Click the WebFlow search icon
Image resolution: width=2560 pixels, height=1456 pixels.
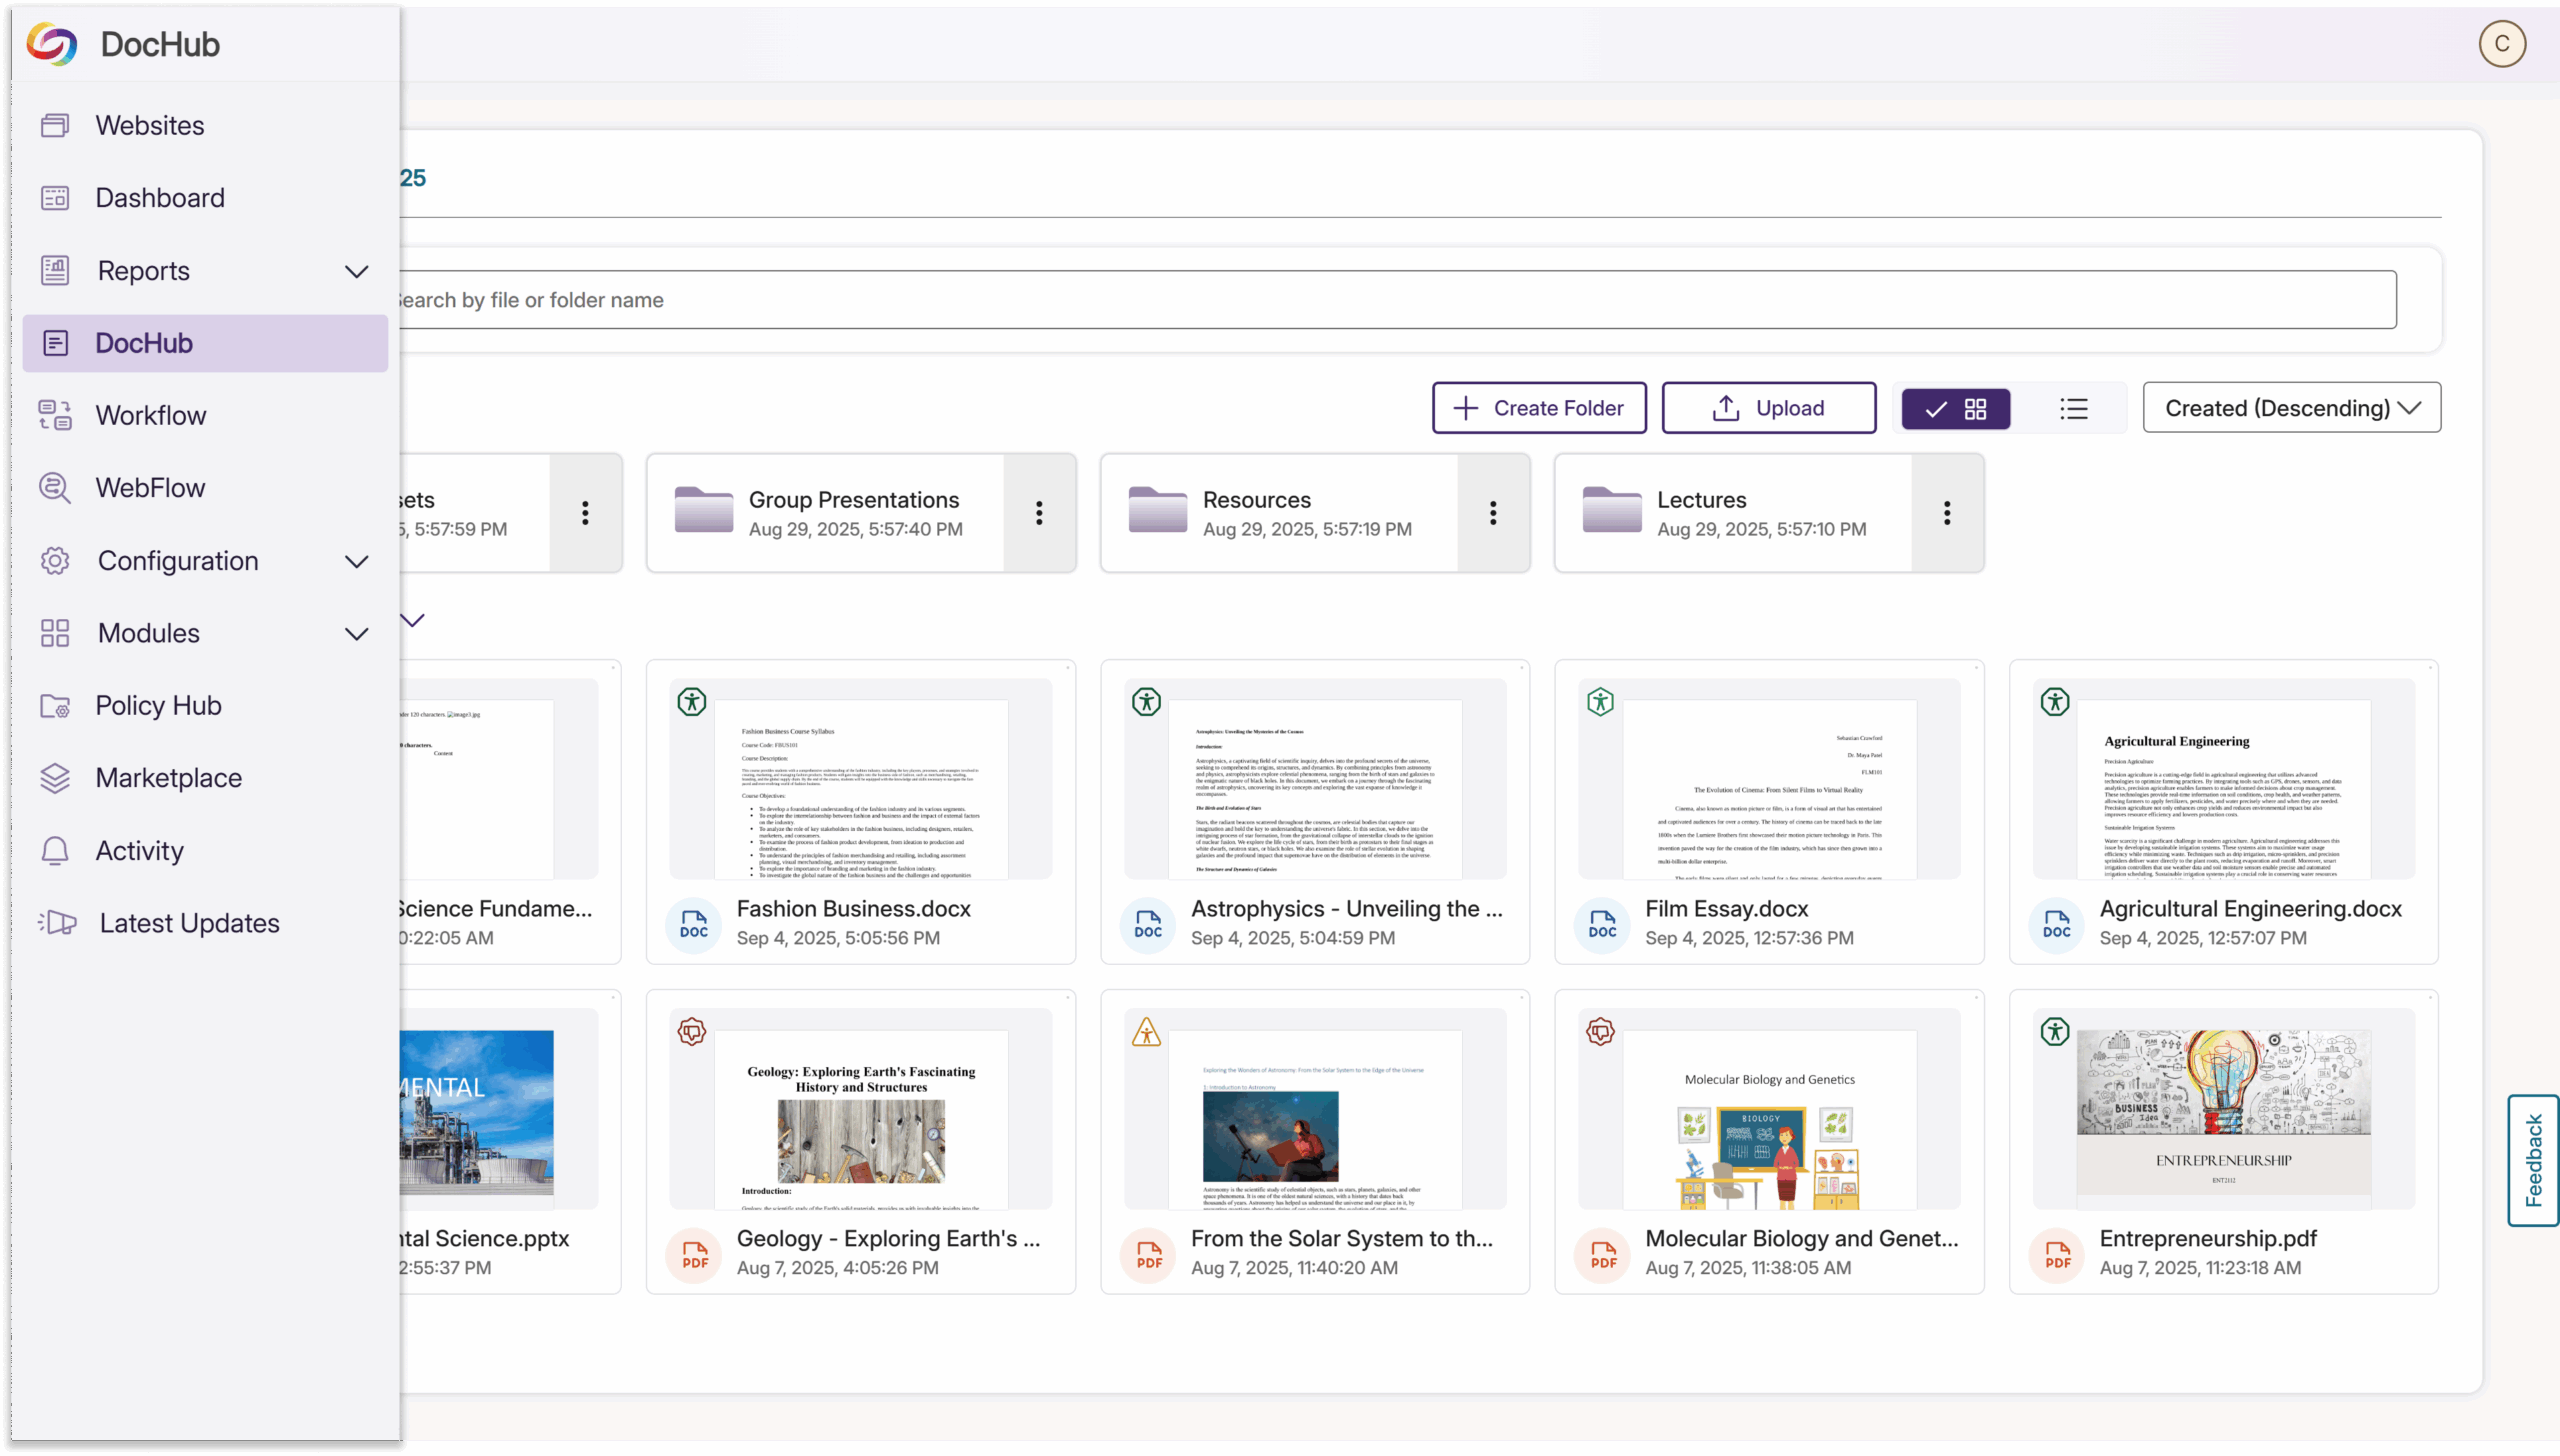click(55, 488)
